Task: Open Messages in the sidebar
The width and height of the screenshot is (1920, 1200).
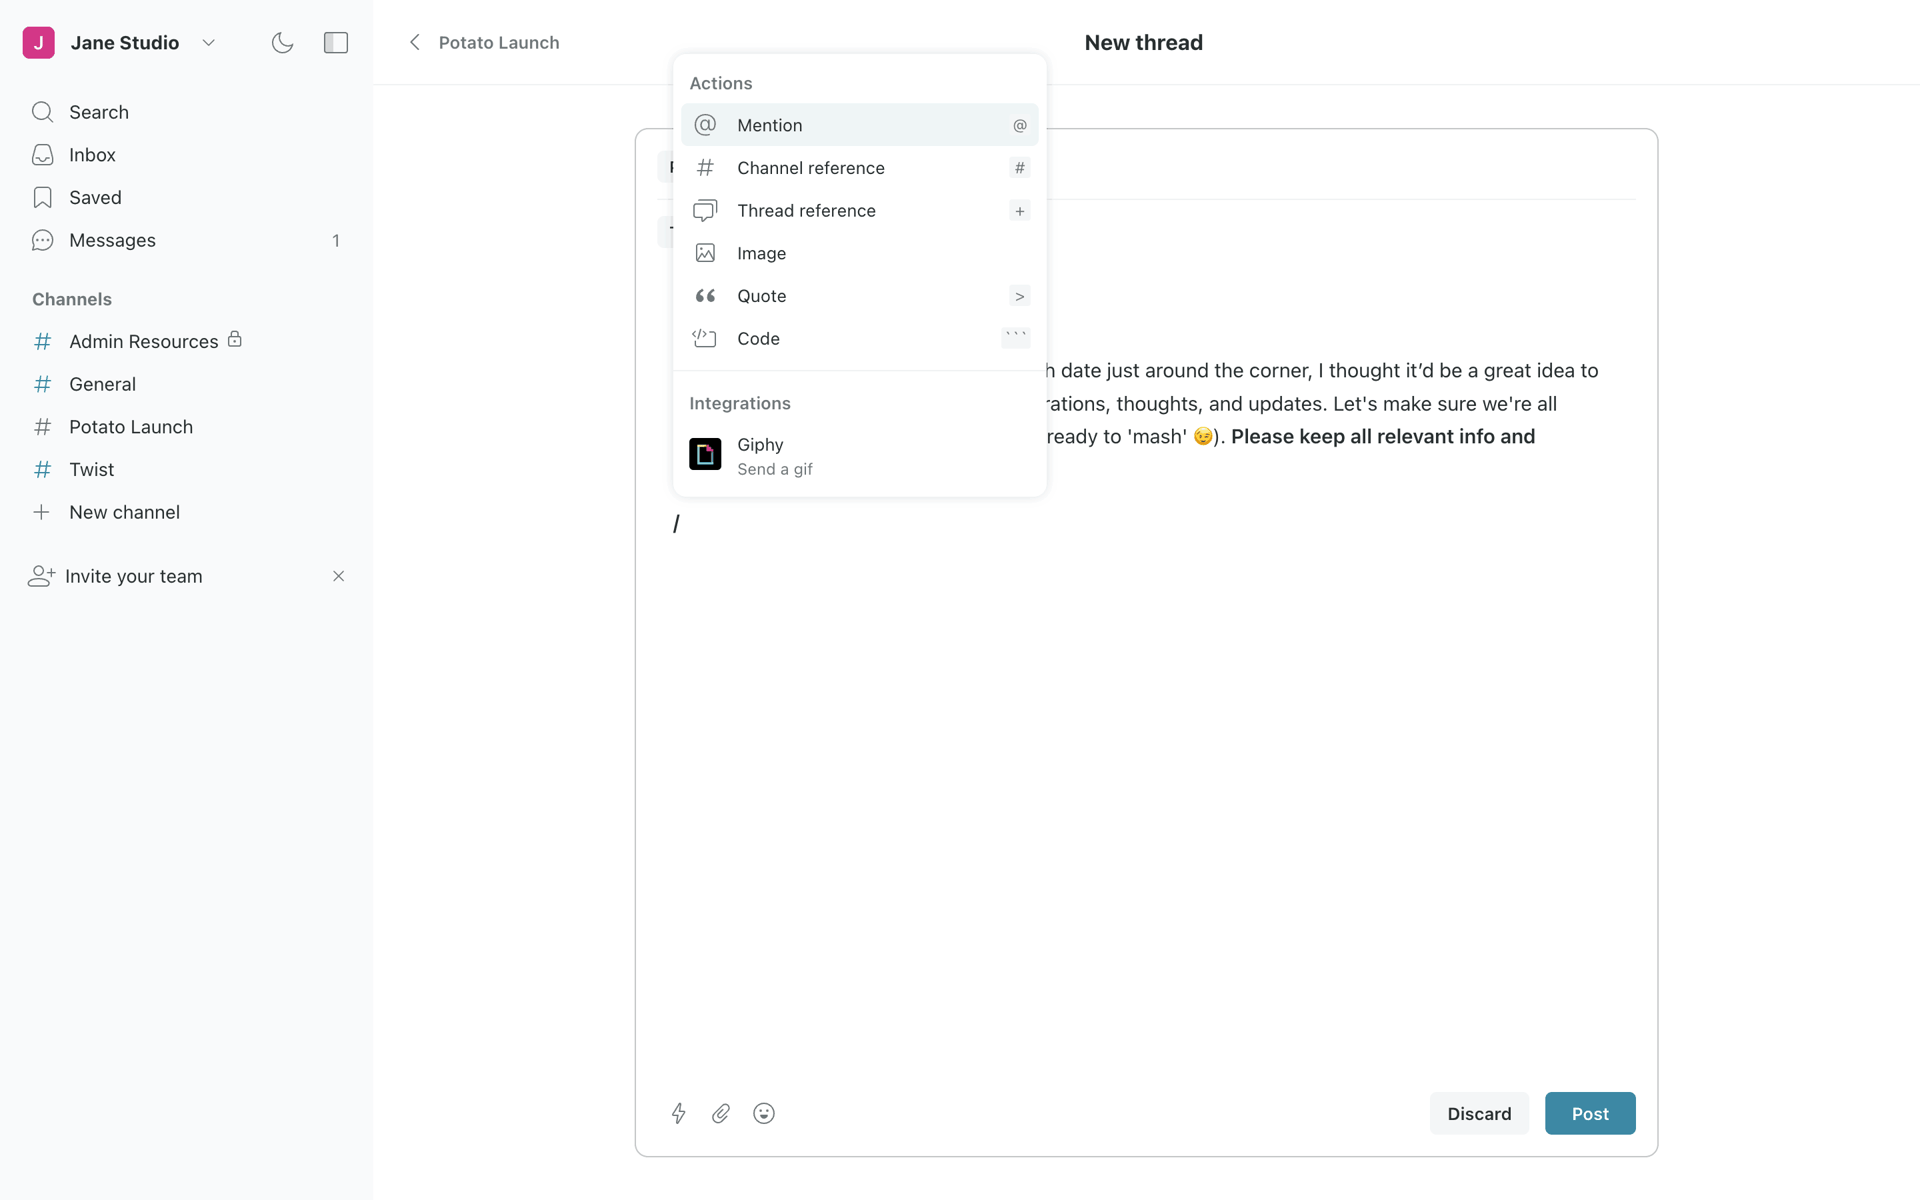Action: 186,240
